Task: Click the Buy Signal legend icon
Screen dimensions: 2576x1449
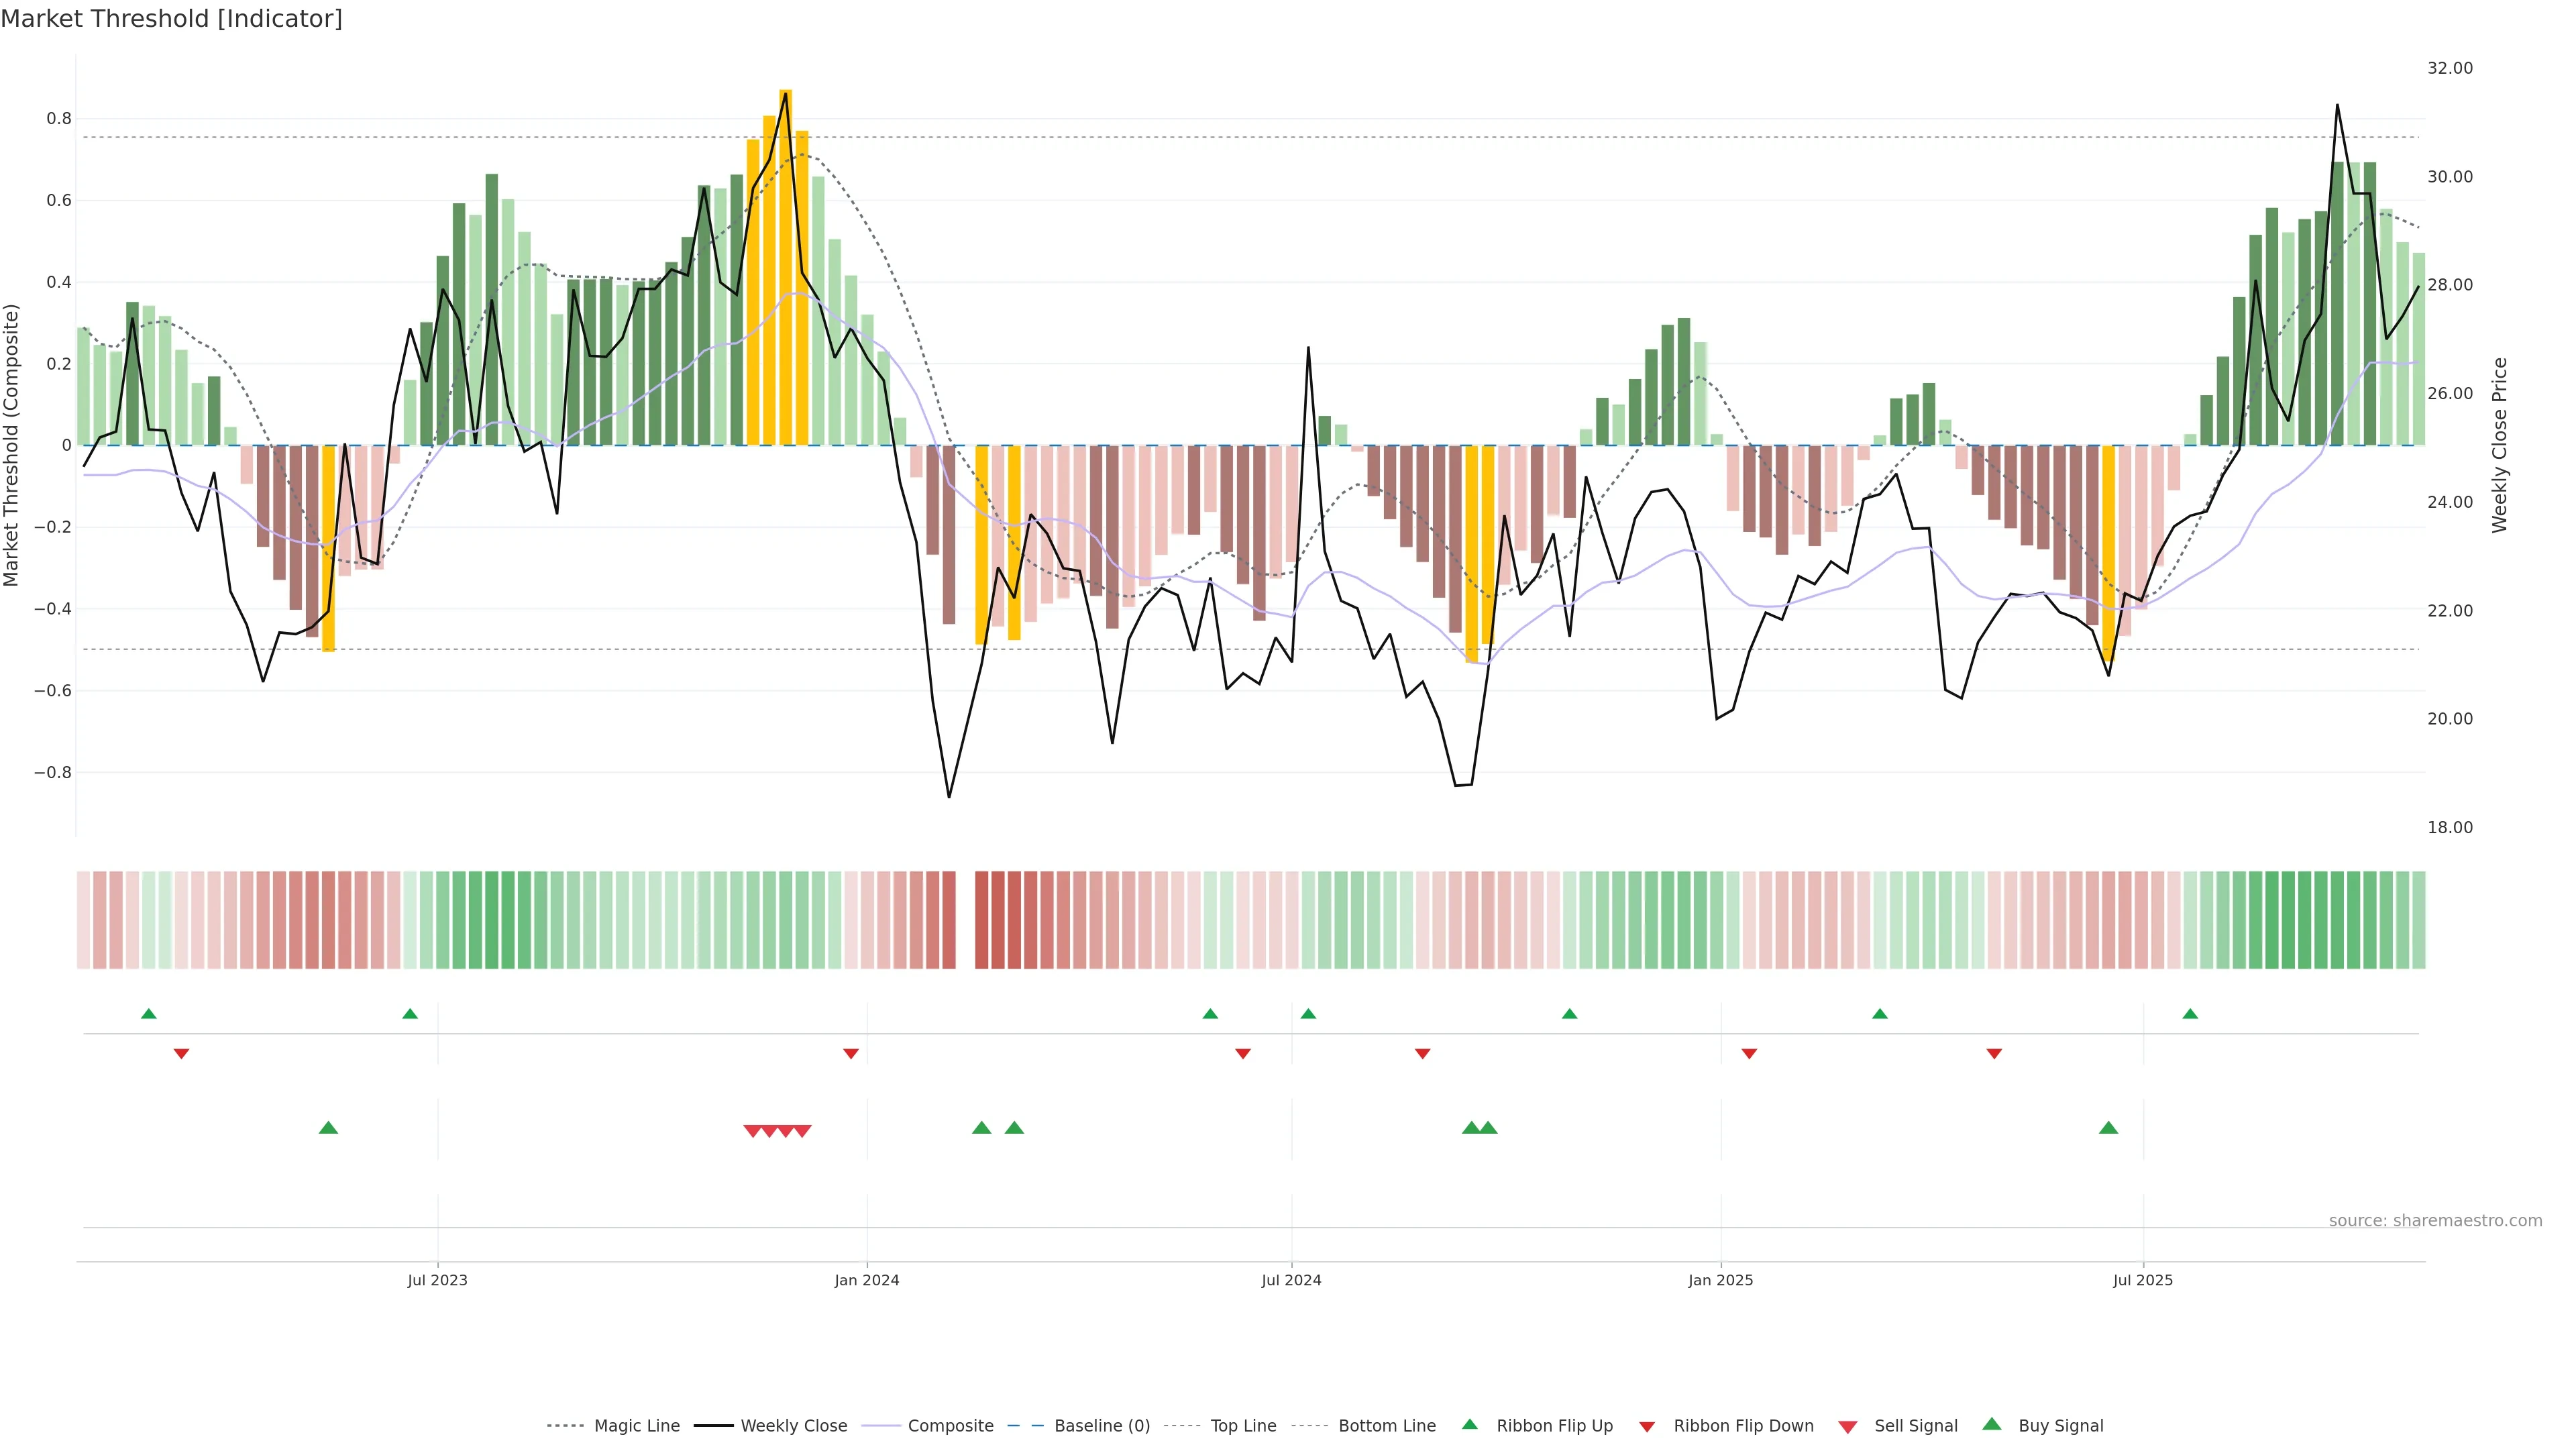Action: point(1992,1424)
